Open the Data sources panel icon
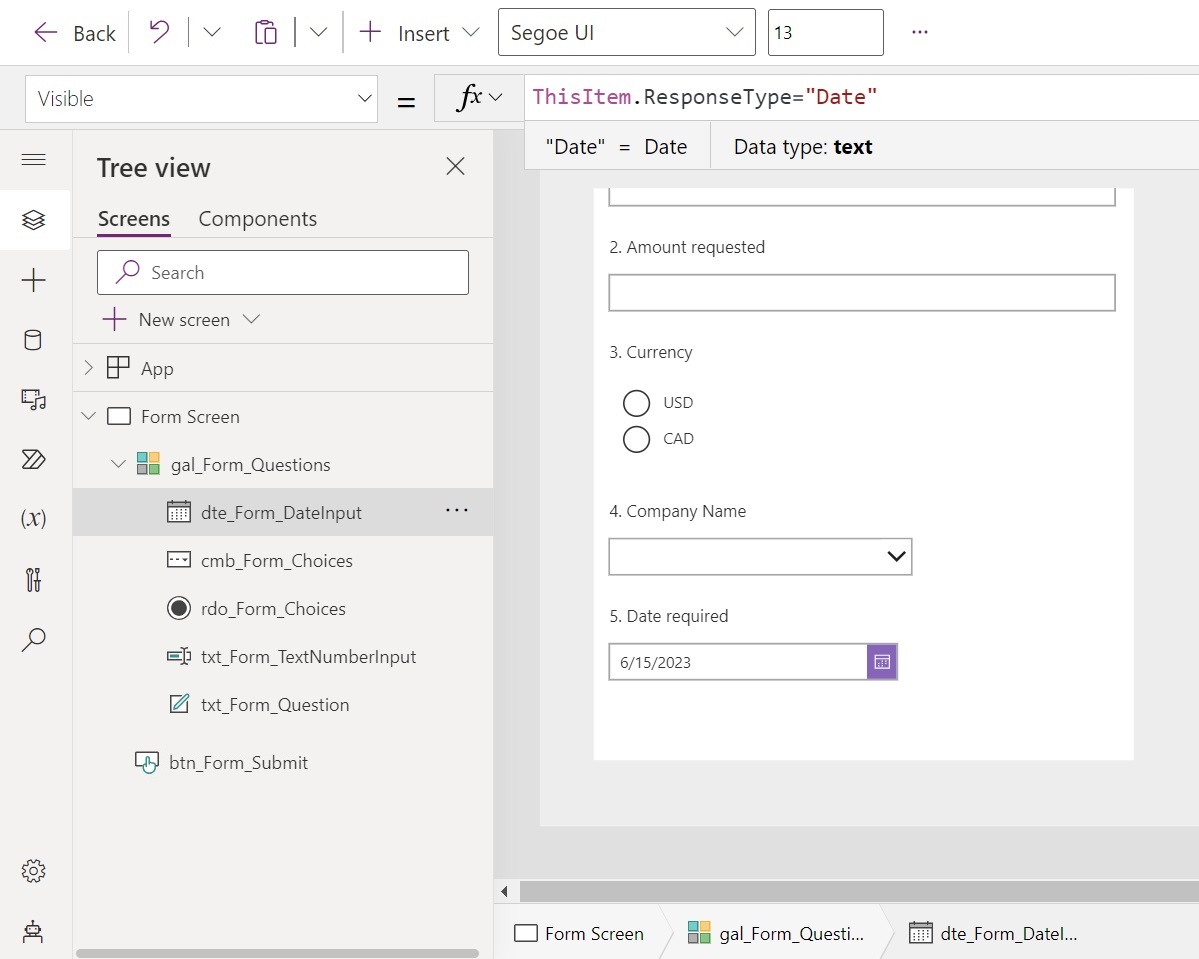Viewport: 1199px width, 959px height. click(33, 340)
